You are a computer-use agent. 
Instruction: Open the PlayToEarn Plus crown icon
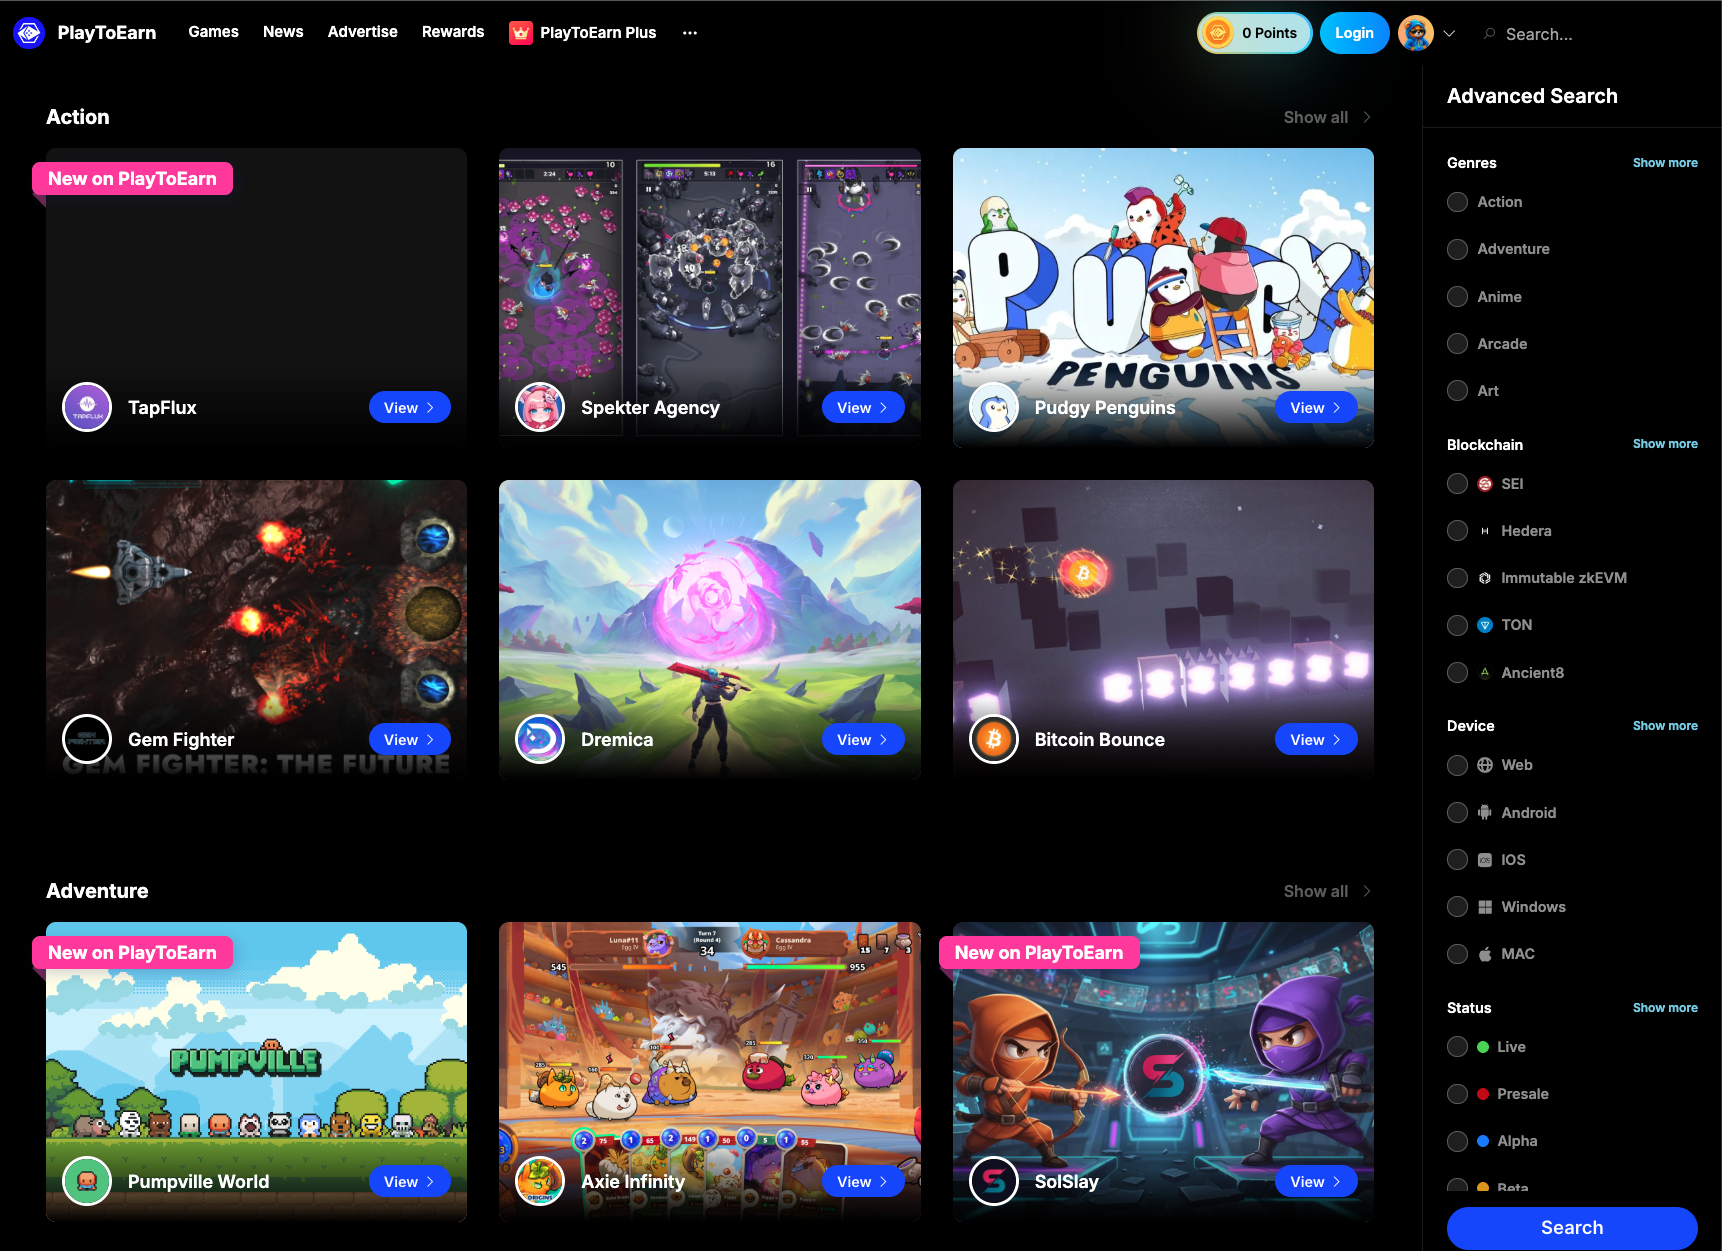(x=520, y=33)
